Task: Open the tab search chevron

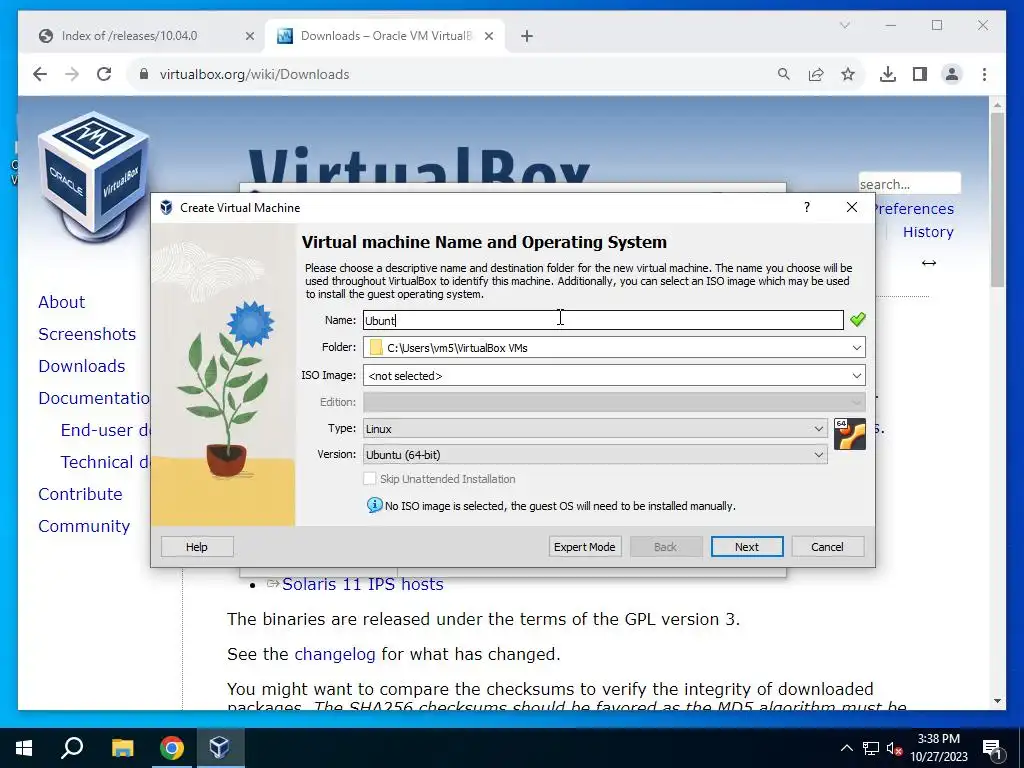Action: coord(844,25)
